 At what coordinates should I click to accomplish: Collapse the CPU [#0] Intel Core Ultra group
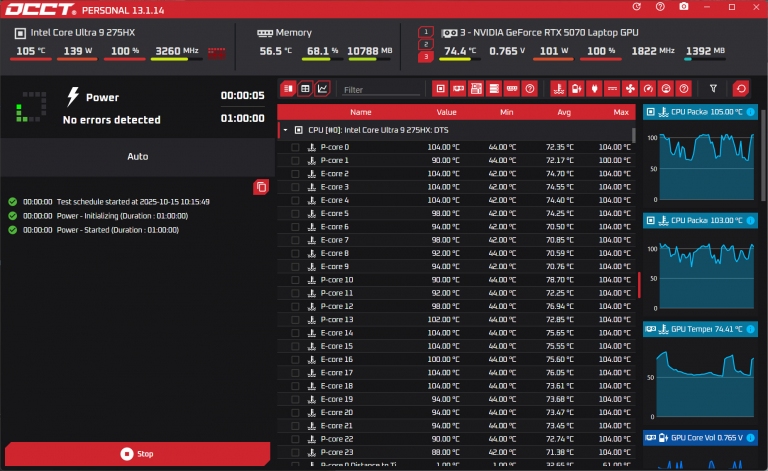(285, 130)
